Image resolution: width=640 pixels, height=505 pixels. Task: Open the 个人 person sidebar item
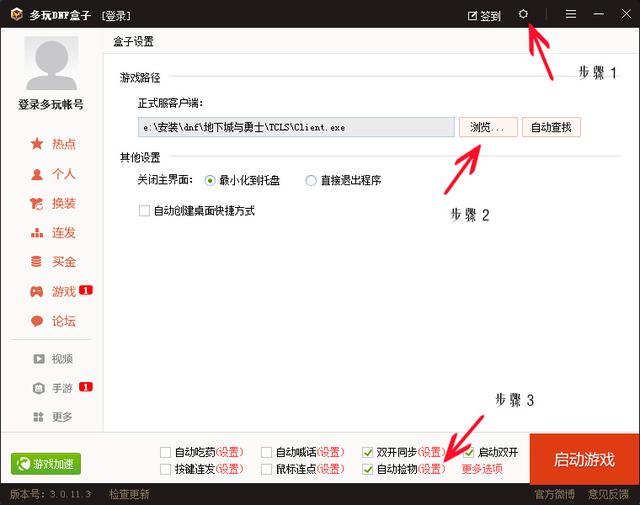coord(53,174)
